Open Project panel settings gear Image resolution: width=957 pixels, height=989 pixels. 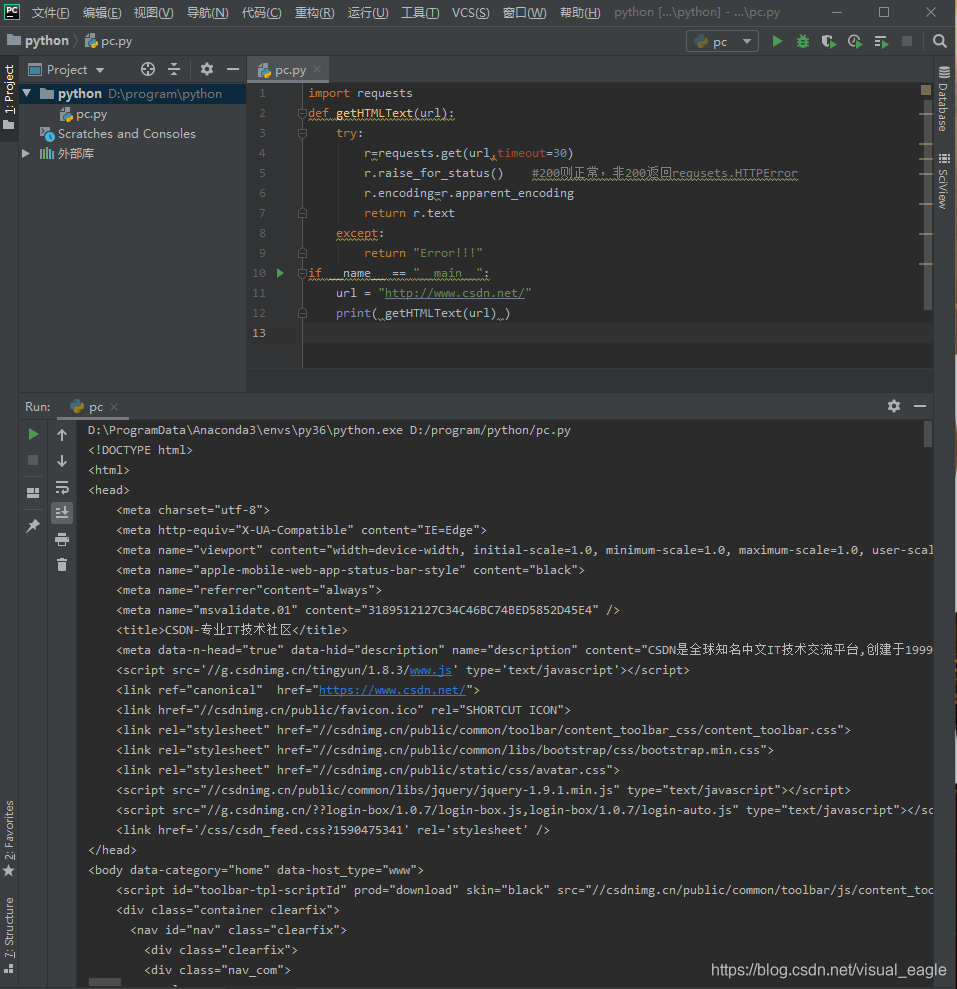(x=206, y=69)
